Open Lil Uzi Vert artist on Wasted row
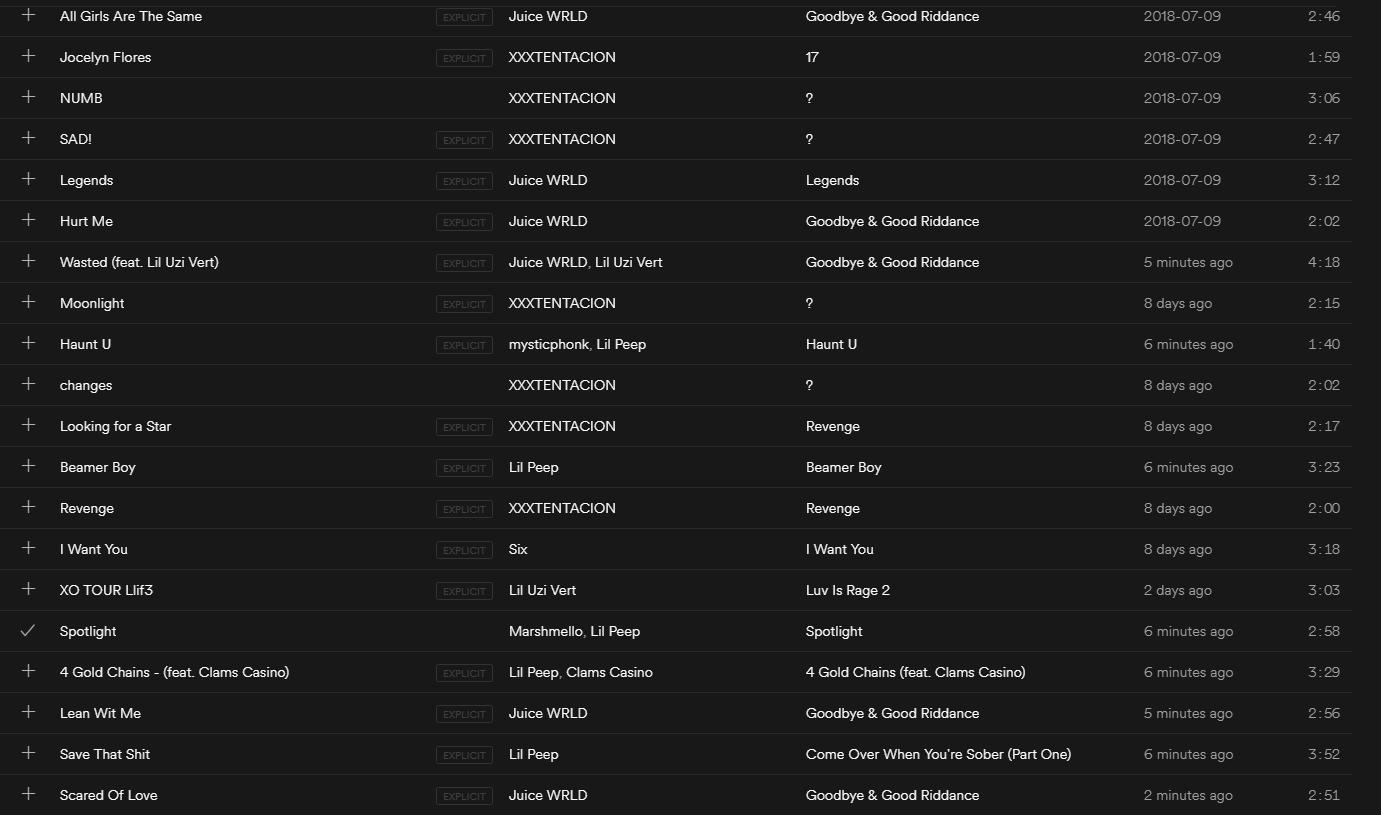Screen dimensions: 1381x815 click(x=629, y=262)
